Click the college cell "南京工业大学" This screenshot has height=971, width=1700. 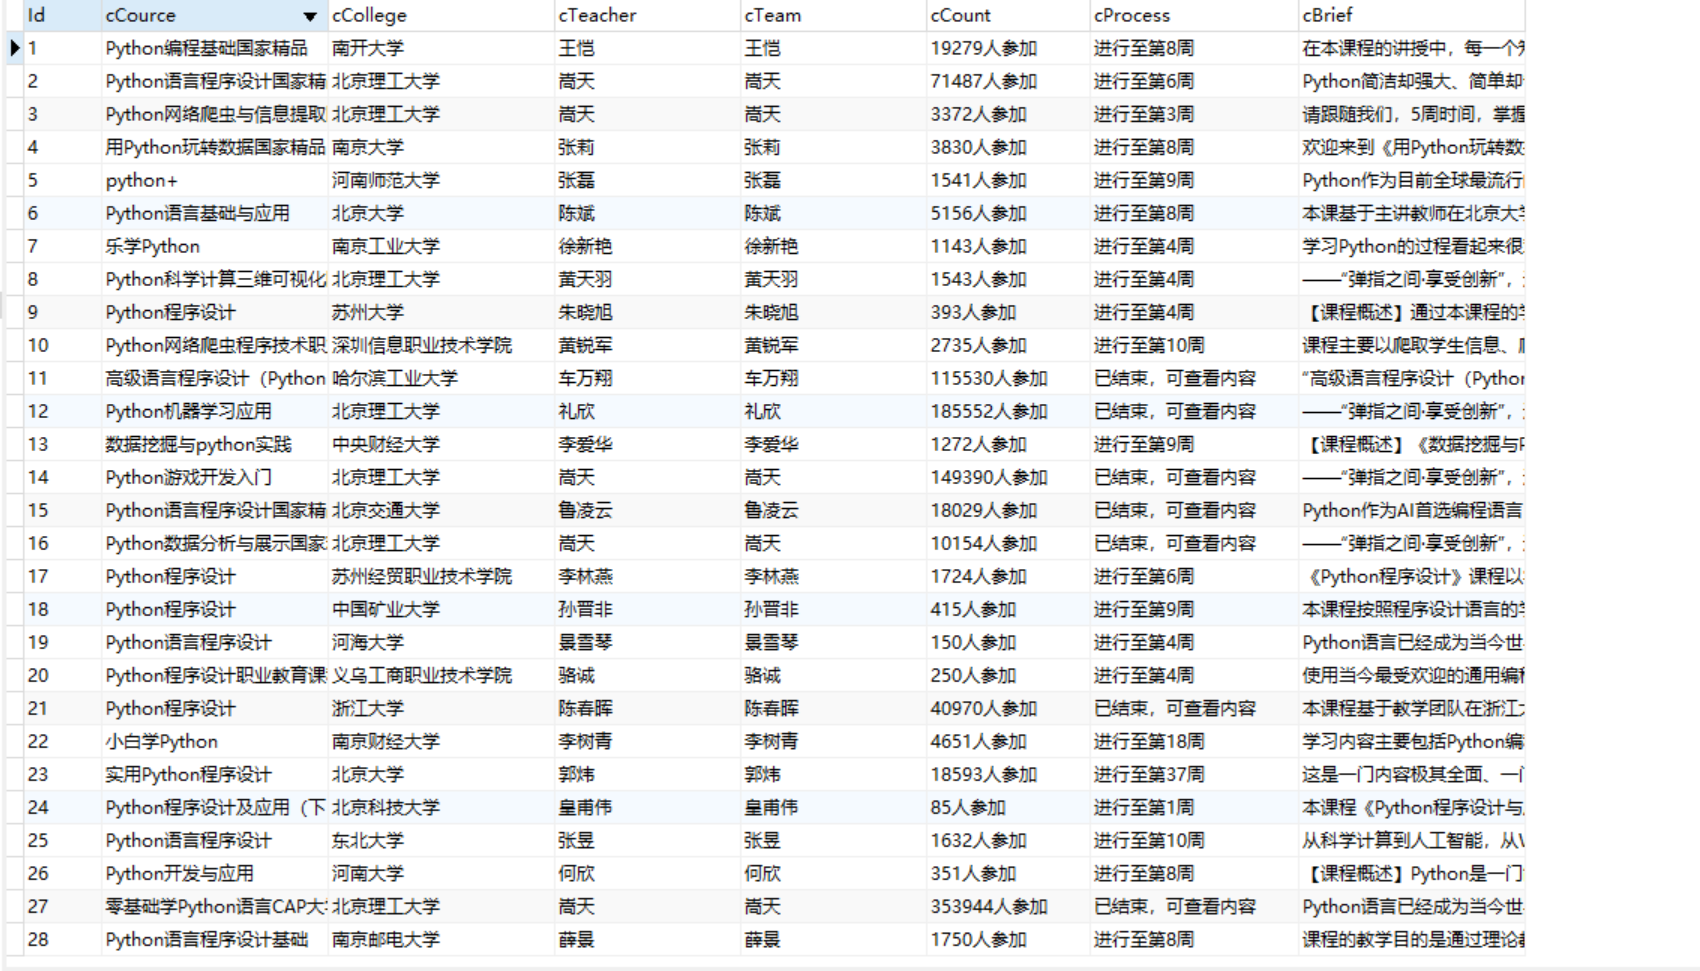pos(441,246)
